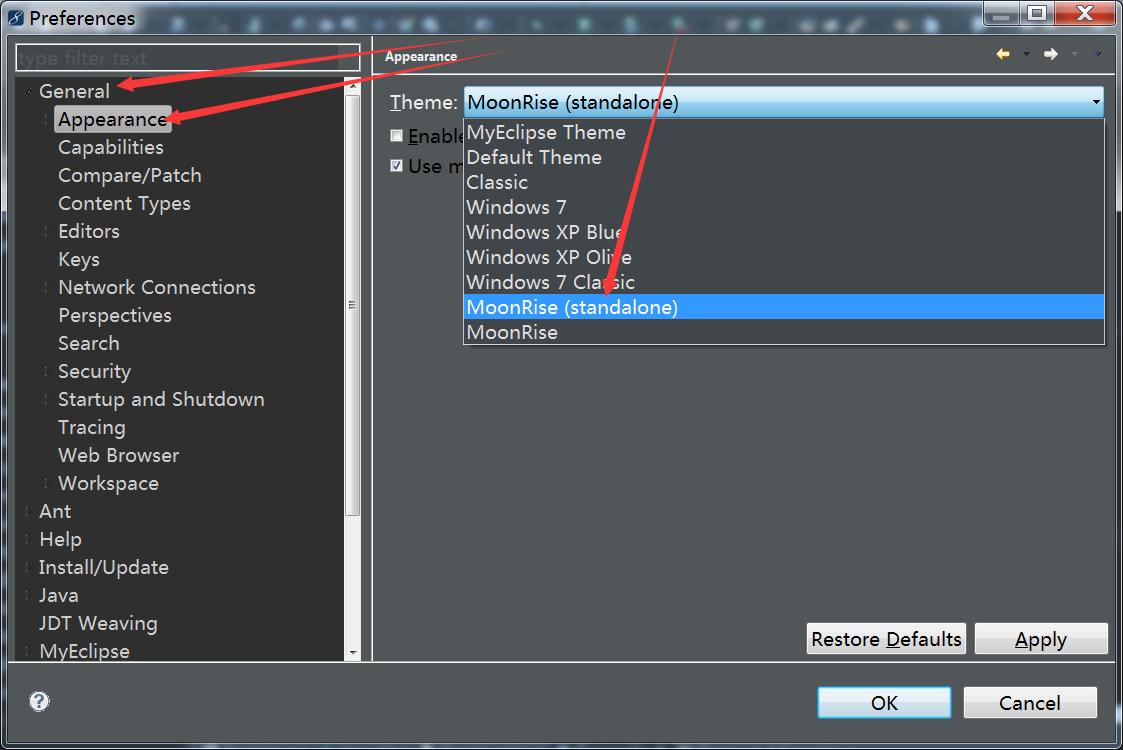
Task: Select the Ant tree item
Action: coord(55,511)
